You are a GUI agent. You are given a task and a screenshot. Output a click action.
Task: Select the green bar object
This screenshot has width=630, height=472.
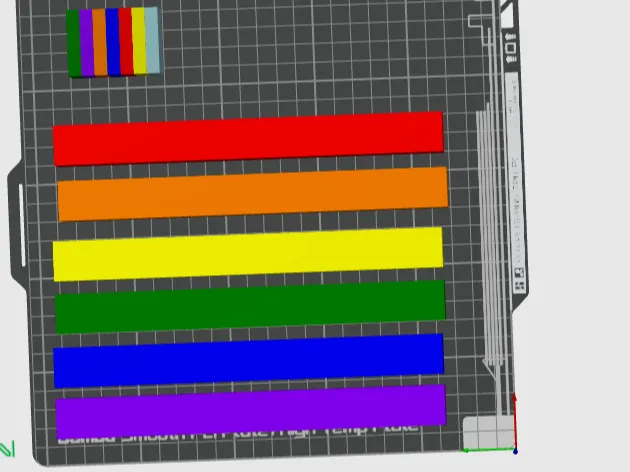250,307
